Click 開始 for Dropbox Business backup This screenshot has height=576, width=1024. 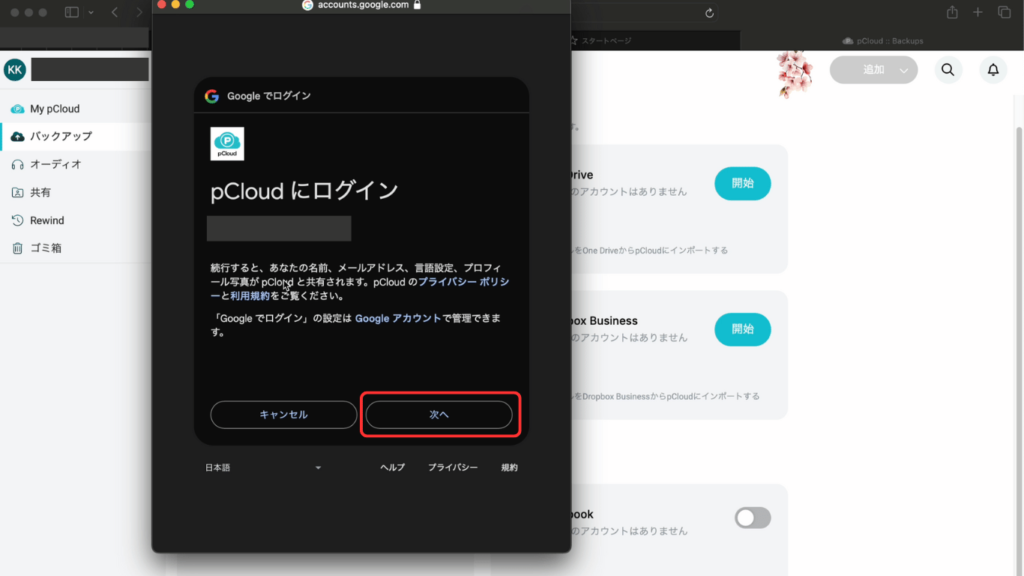[x=743, y=329]
